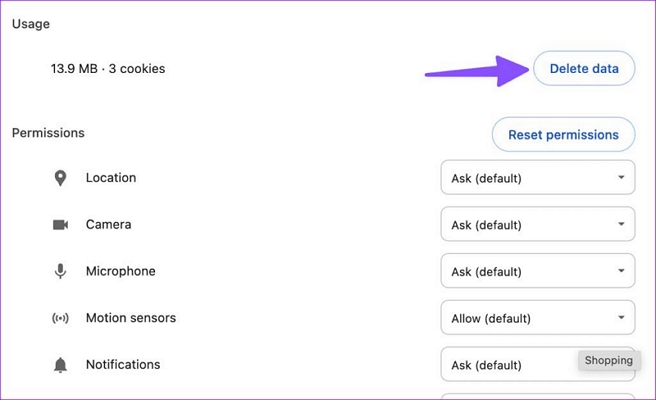
Task: Open the Notifications permission dropdown
Action: 510,365
